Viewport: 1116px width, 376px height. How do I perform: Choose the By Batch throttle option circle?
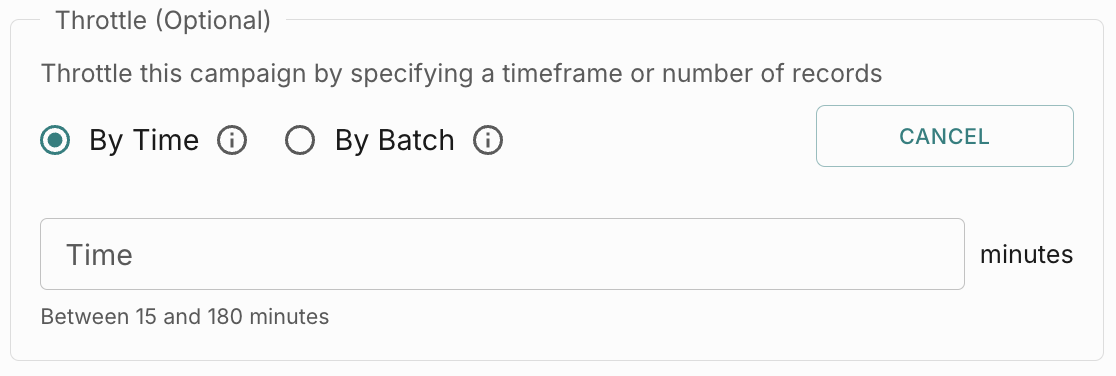coord(300,140)
